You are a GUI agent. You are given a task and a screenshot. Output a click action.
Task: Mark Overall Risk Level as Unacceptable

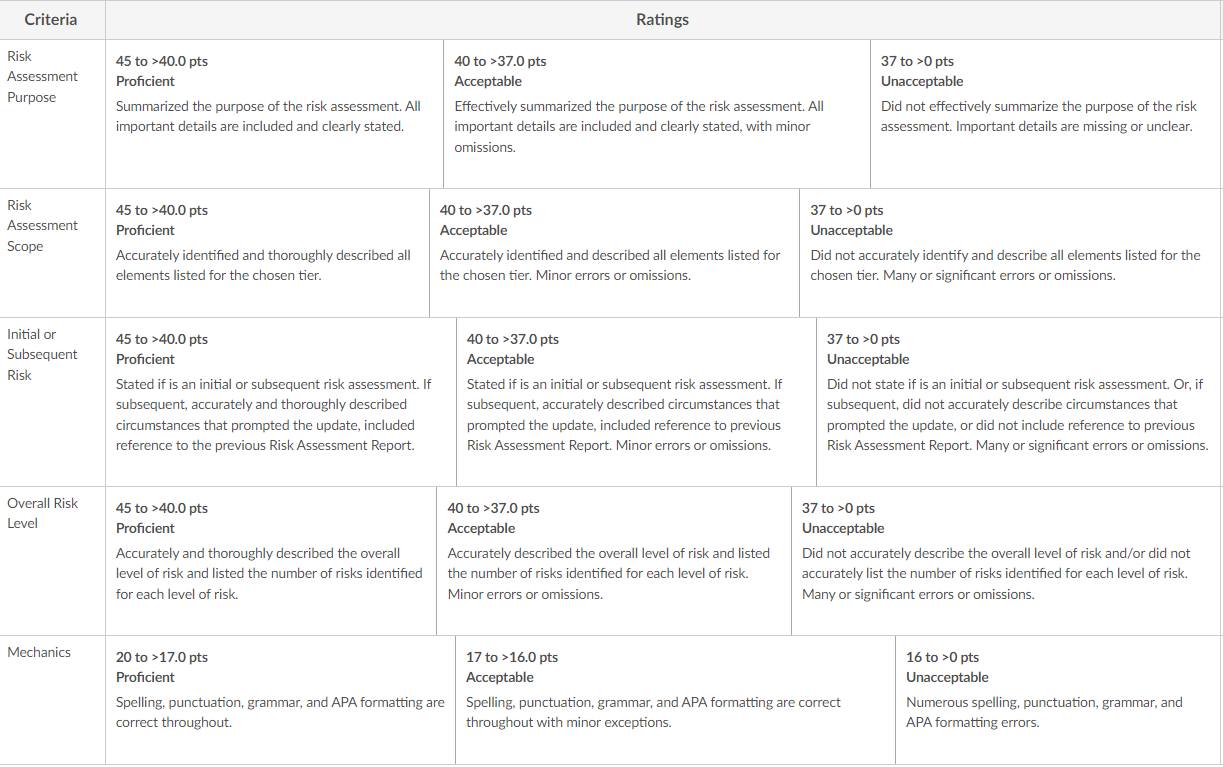coord(1007,561)
